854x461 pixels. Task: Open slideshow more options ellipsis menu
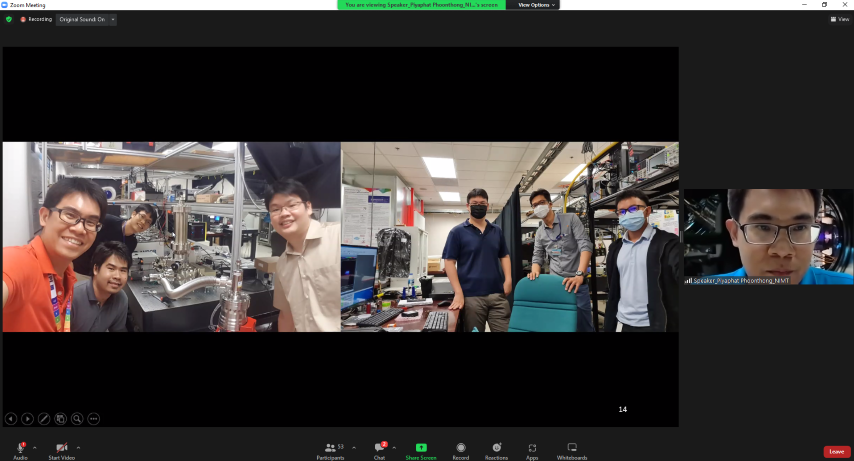coord(94,419)
